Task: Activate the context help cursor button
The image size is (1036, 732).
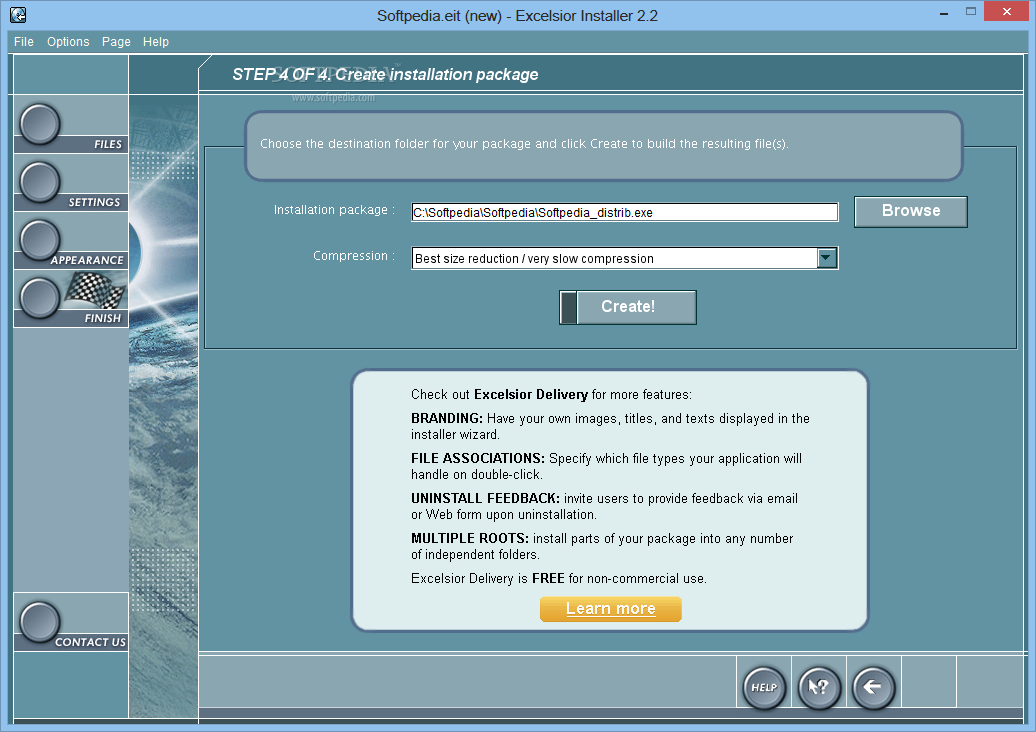Action: coord(819,688)
